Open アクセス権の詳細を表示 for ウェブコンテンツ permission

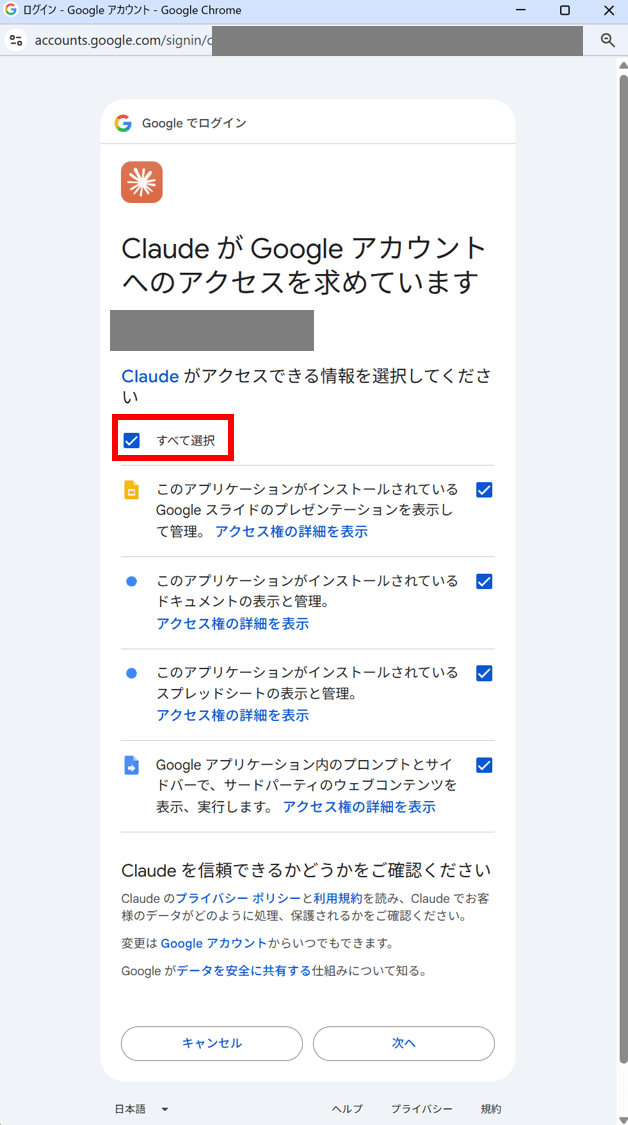359,806
